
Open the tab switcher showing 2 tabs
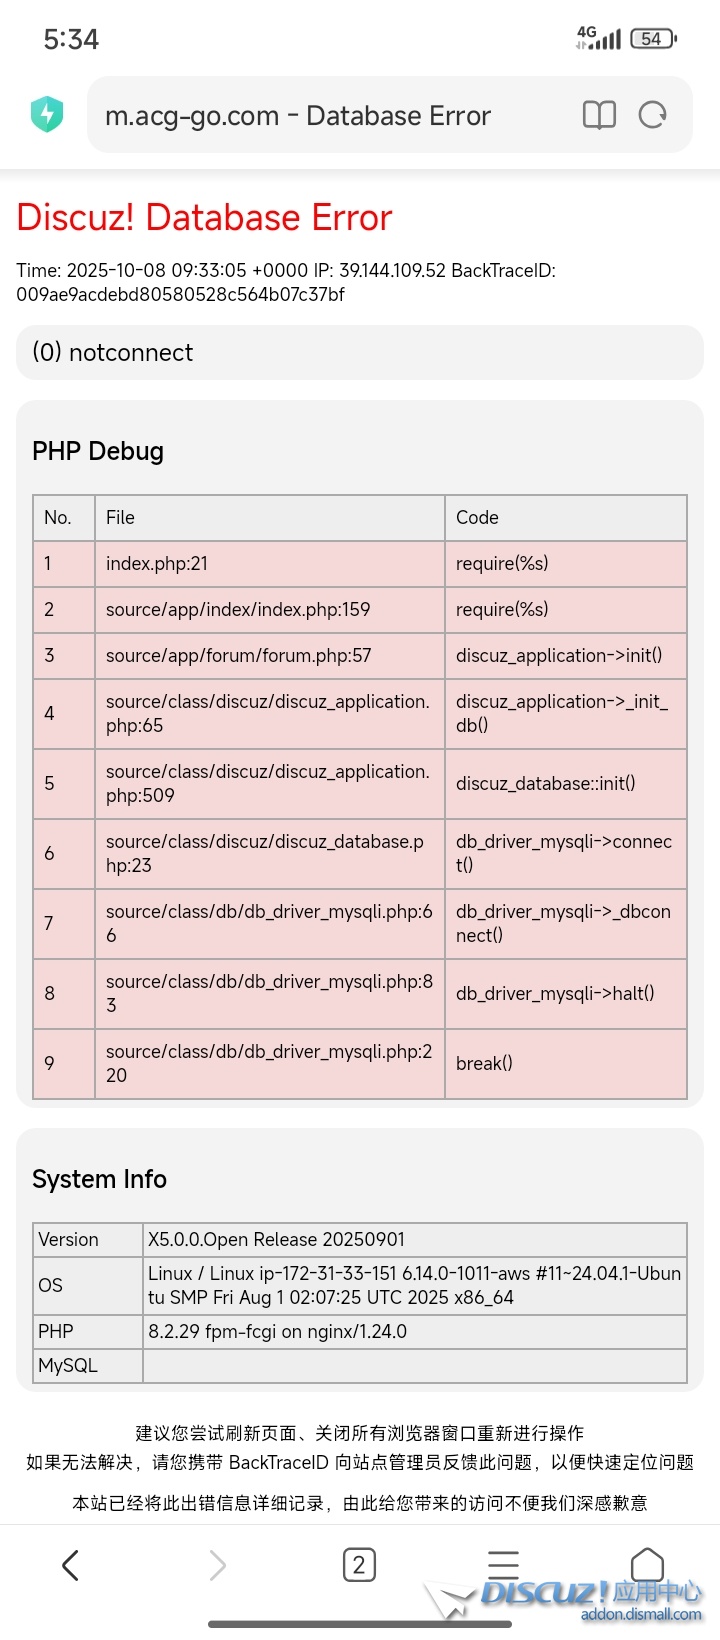point(359,1565)
